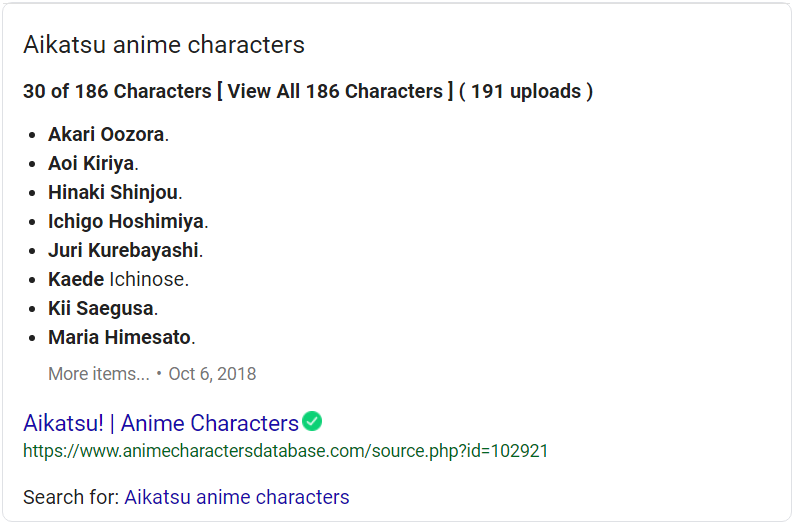Click the "Aikatsu anime characters" heading

tap(164, 45)
